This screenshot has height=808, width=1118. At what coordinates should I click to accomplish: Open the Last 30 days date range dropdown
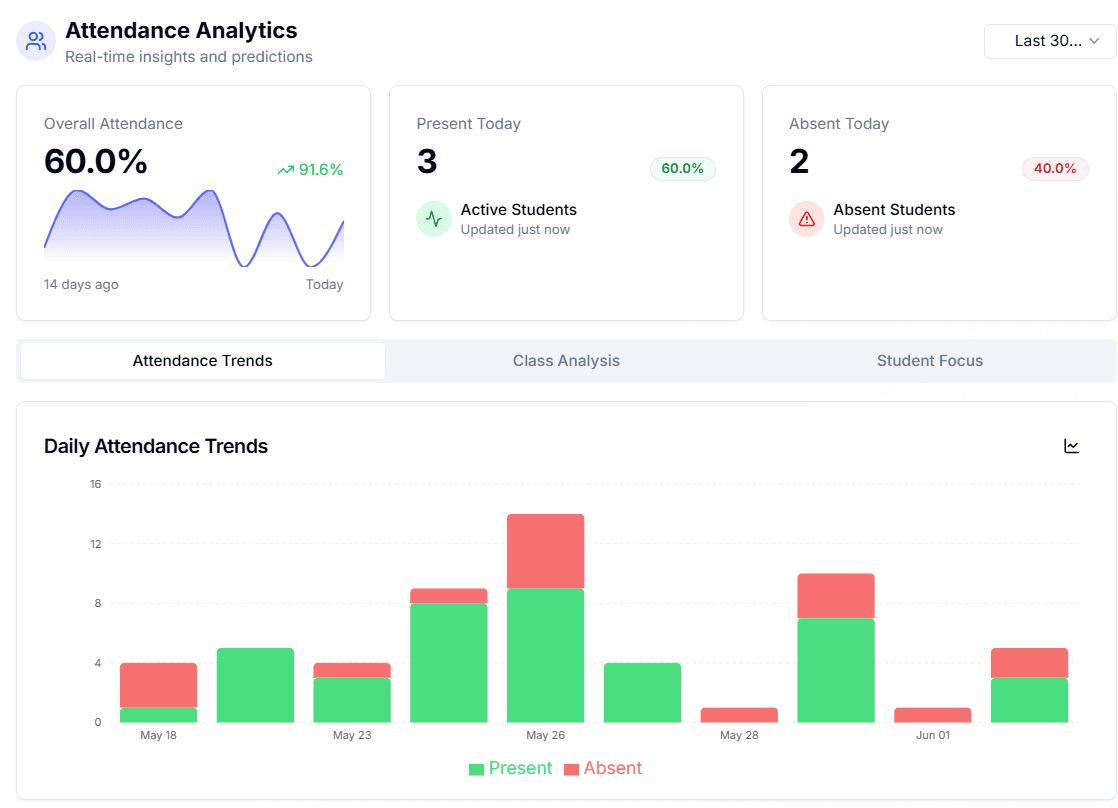[x=1050, y=41]
